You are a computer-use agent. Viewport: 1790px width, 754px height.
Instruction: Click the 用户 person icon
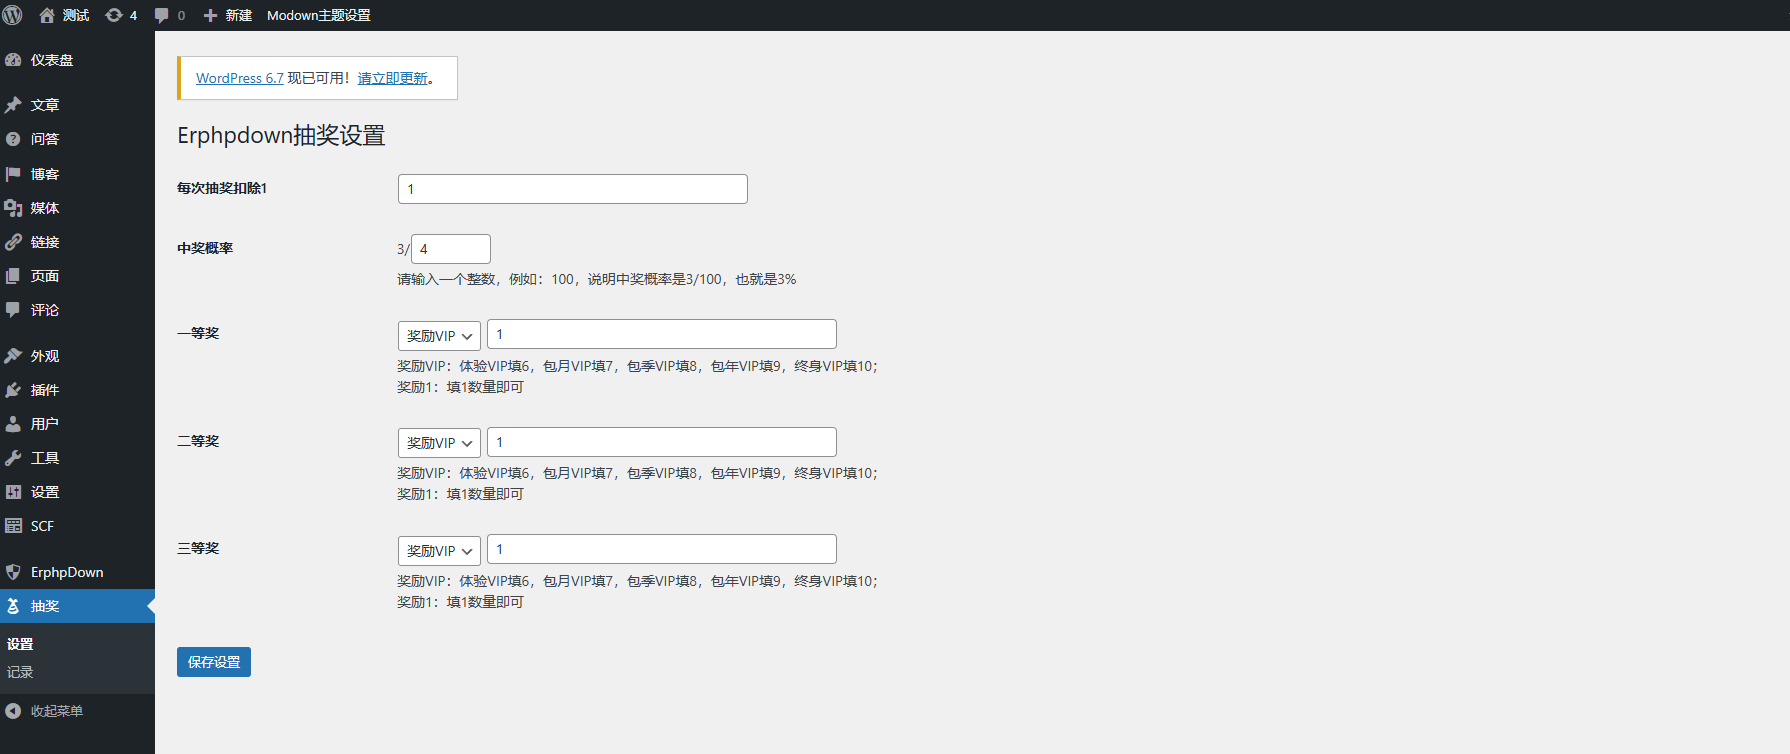point(13,424)
